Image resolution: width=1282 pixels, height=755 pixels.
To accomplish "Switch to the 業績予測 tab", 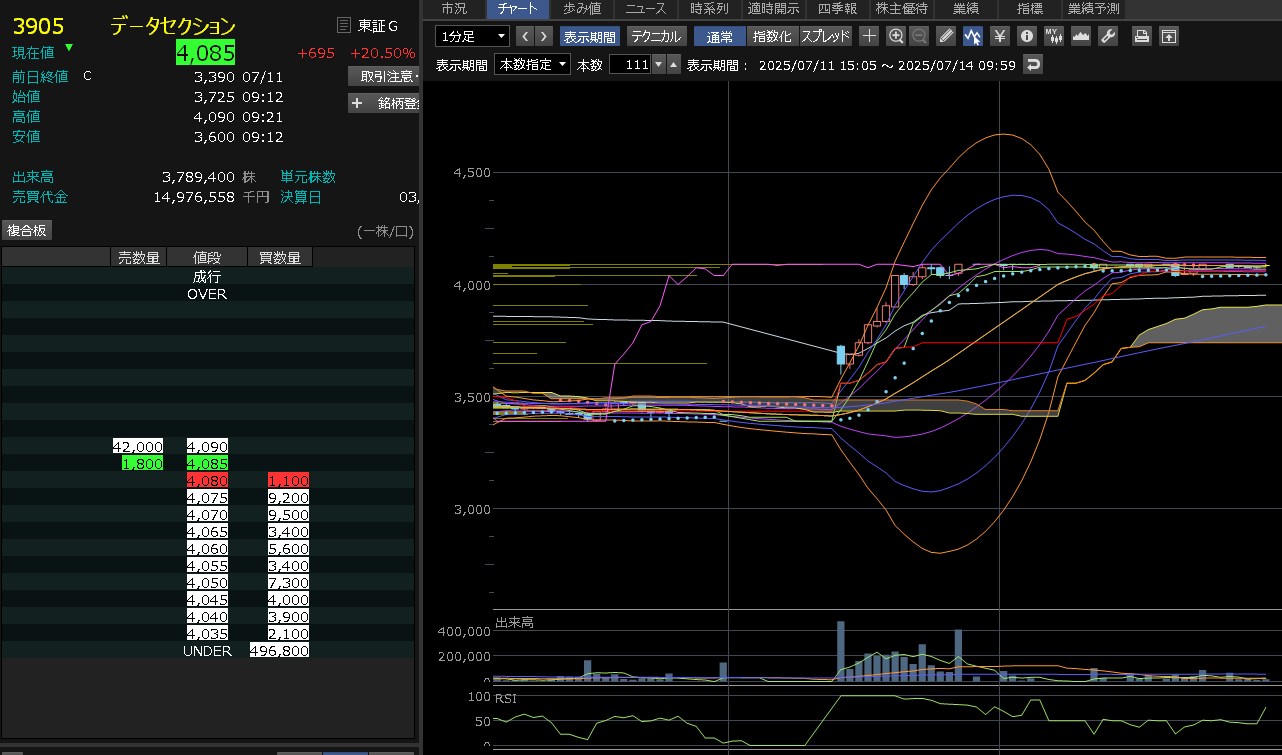I will (x=1093, y=9).
